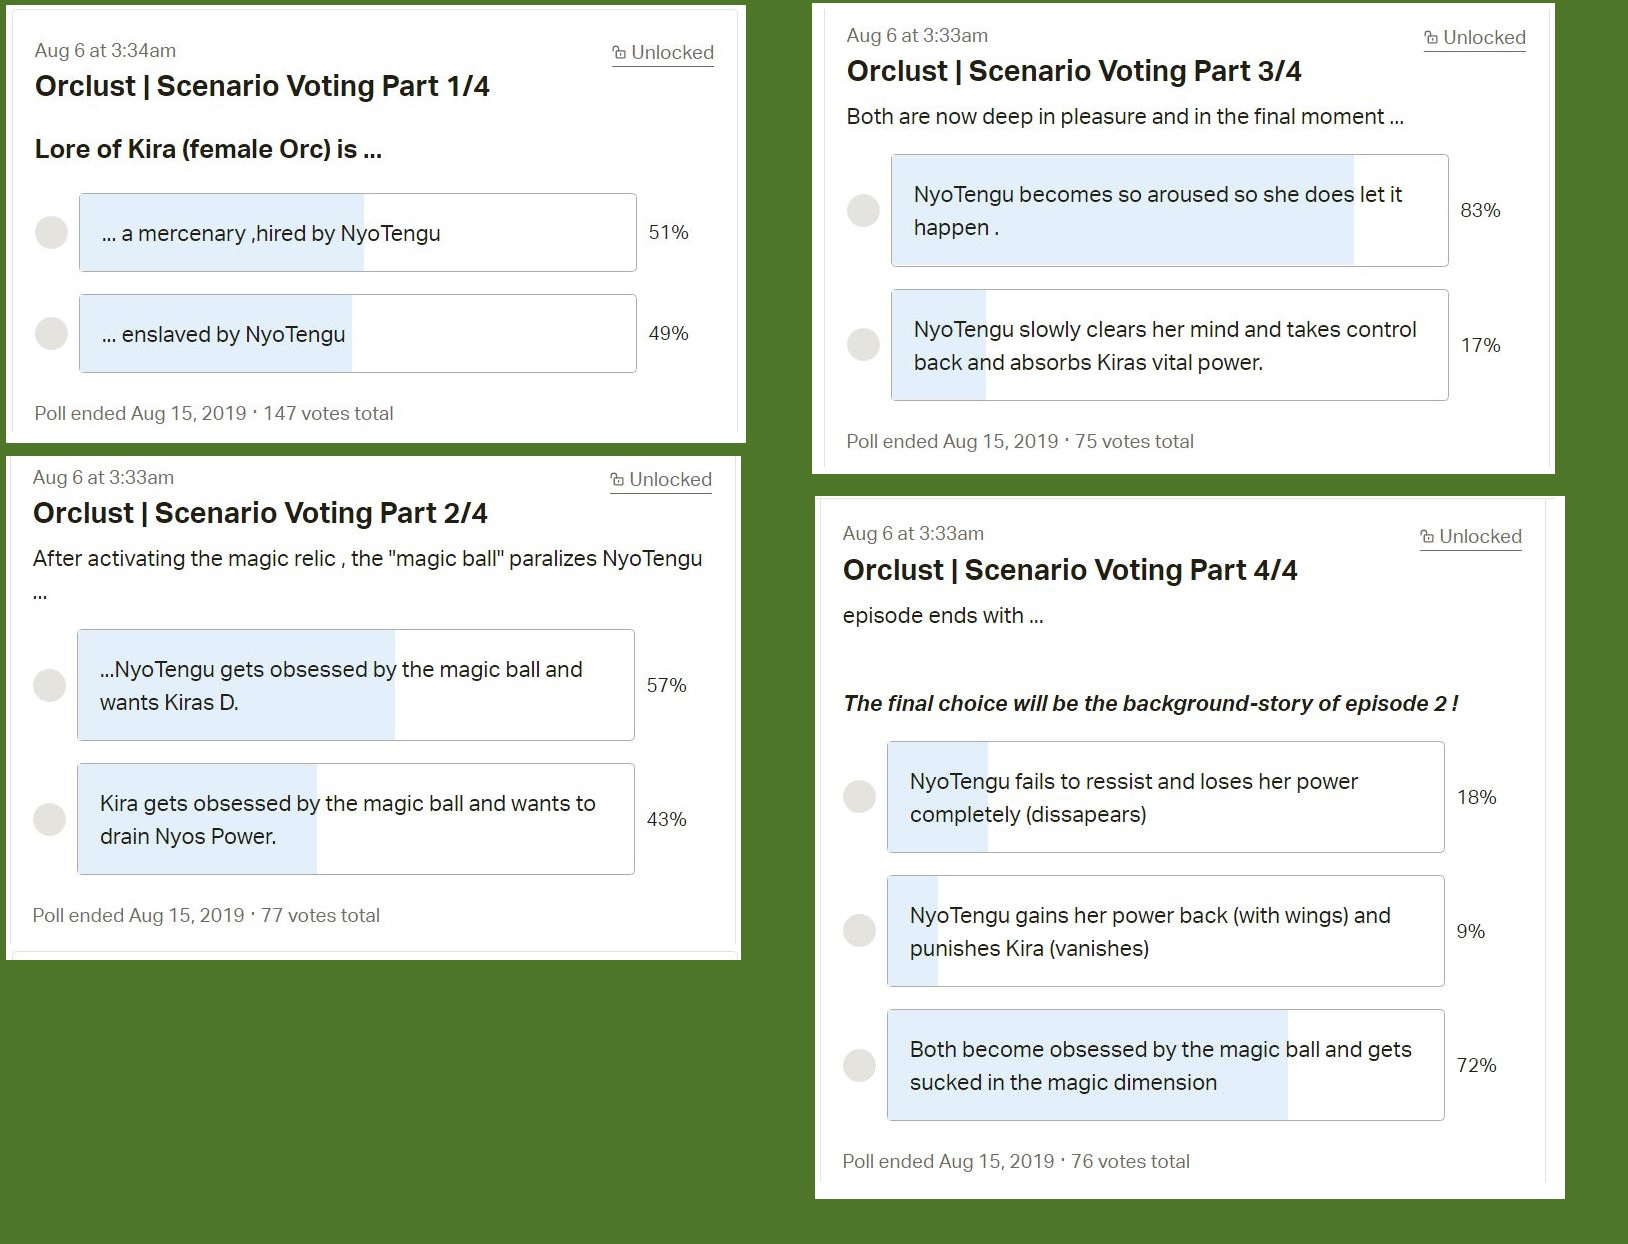The image size is (1628, 1244).
Task: Open Orclust Scenario Voting Part 3/4 title
Action: (x=1074, y=71)
